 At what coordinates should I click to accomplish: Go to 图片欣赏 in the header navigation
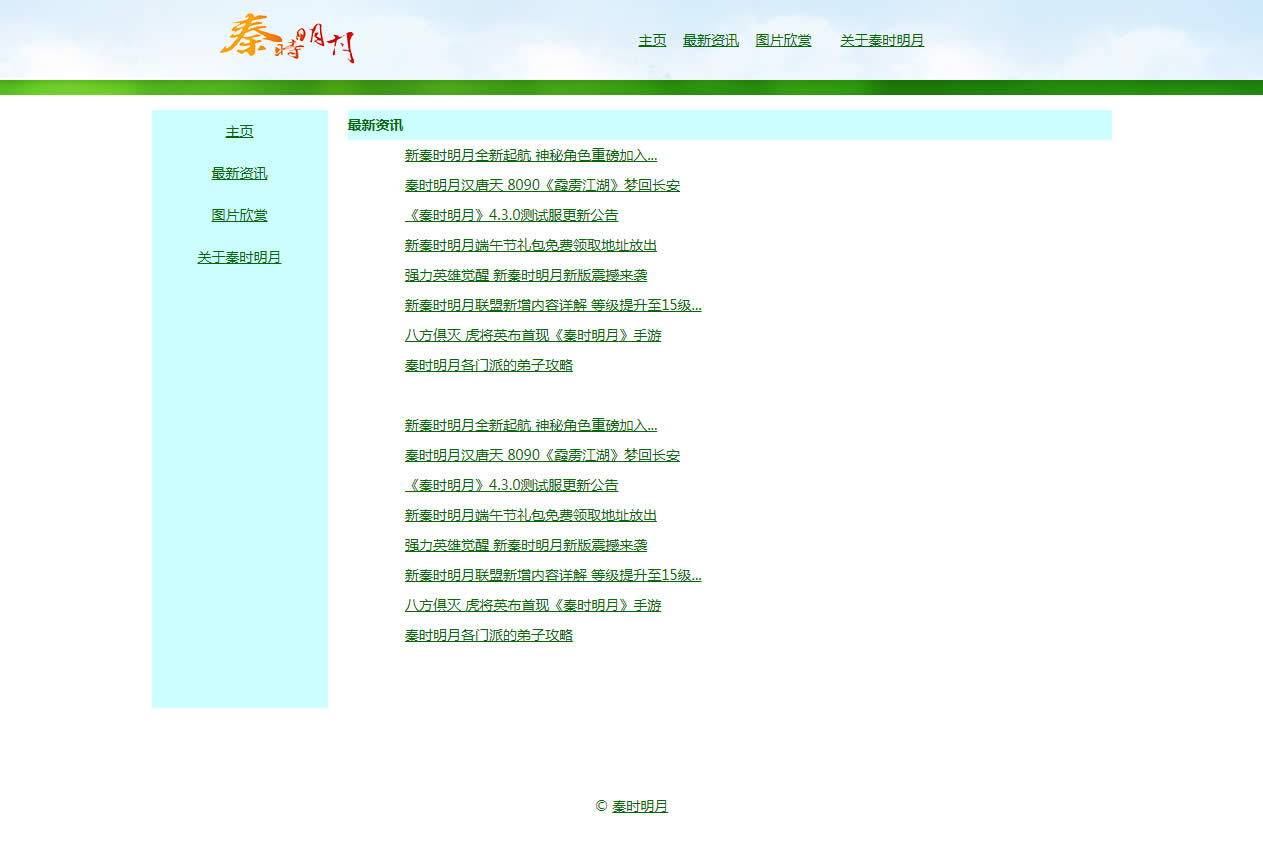click(783, 41)
